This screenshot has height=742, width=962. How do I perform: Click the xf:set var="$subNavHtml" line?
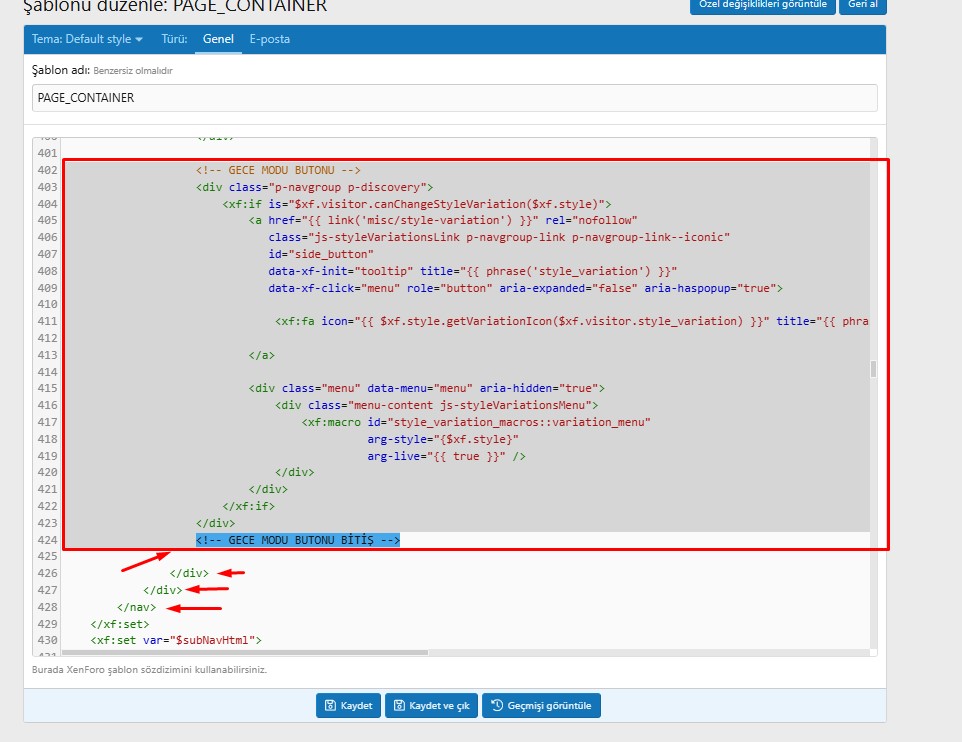[176, 640]
